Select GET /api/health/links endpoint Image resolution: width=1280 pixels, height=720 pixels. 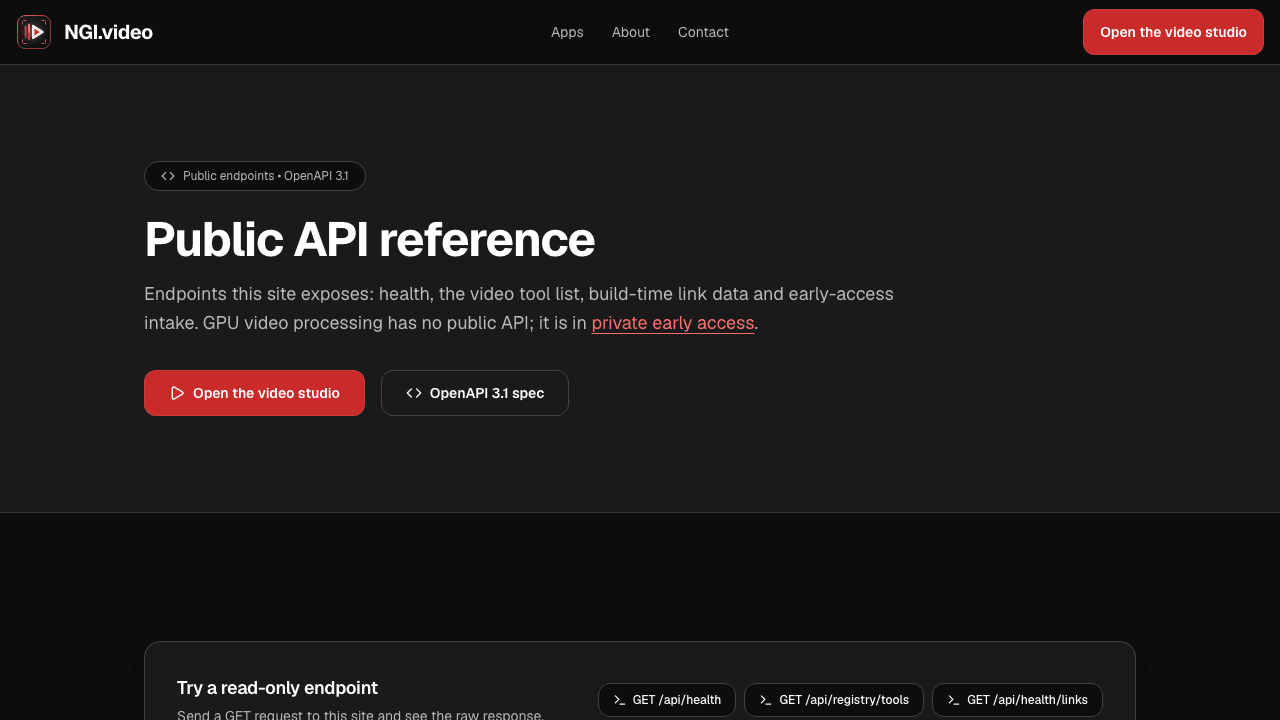coord(1017,700)
